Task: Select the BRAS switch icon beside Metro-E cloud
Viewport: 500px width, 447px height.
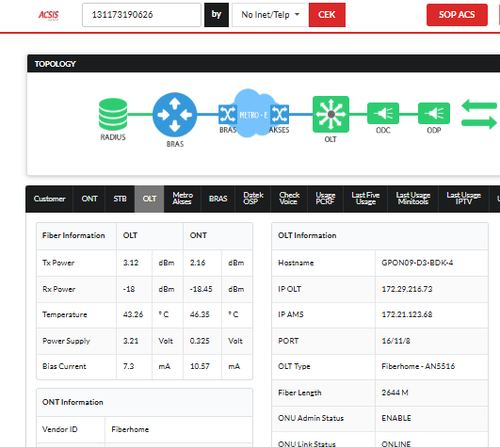Action: pos(227,115)
